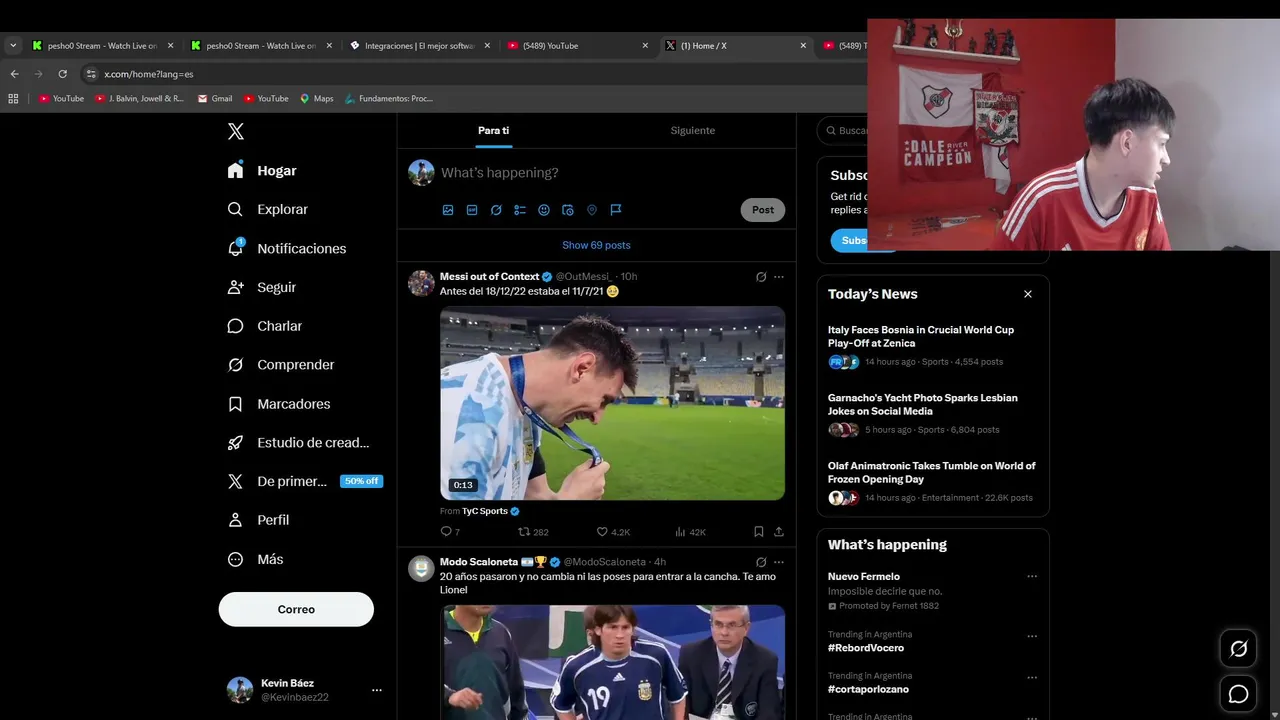Viewport: 1280px width, 720px height.
Task: Open Italy Faces Bosnia news story
Action: pyautogui.click(x=932, y=346)
